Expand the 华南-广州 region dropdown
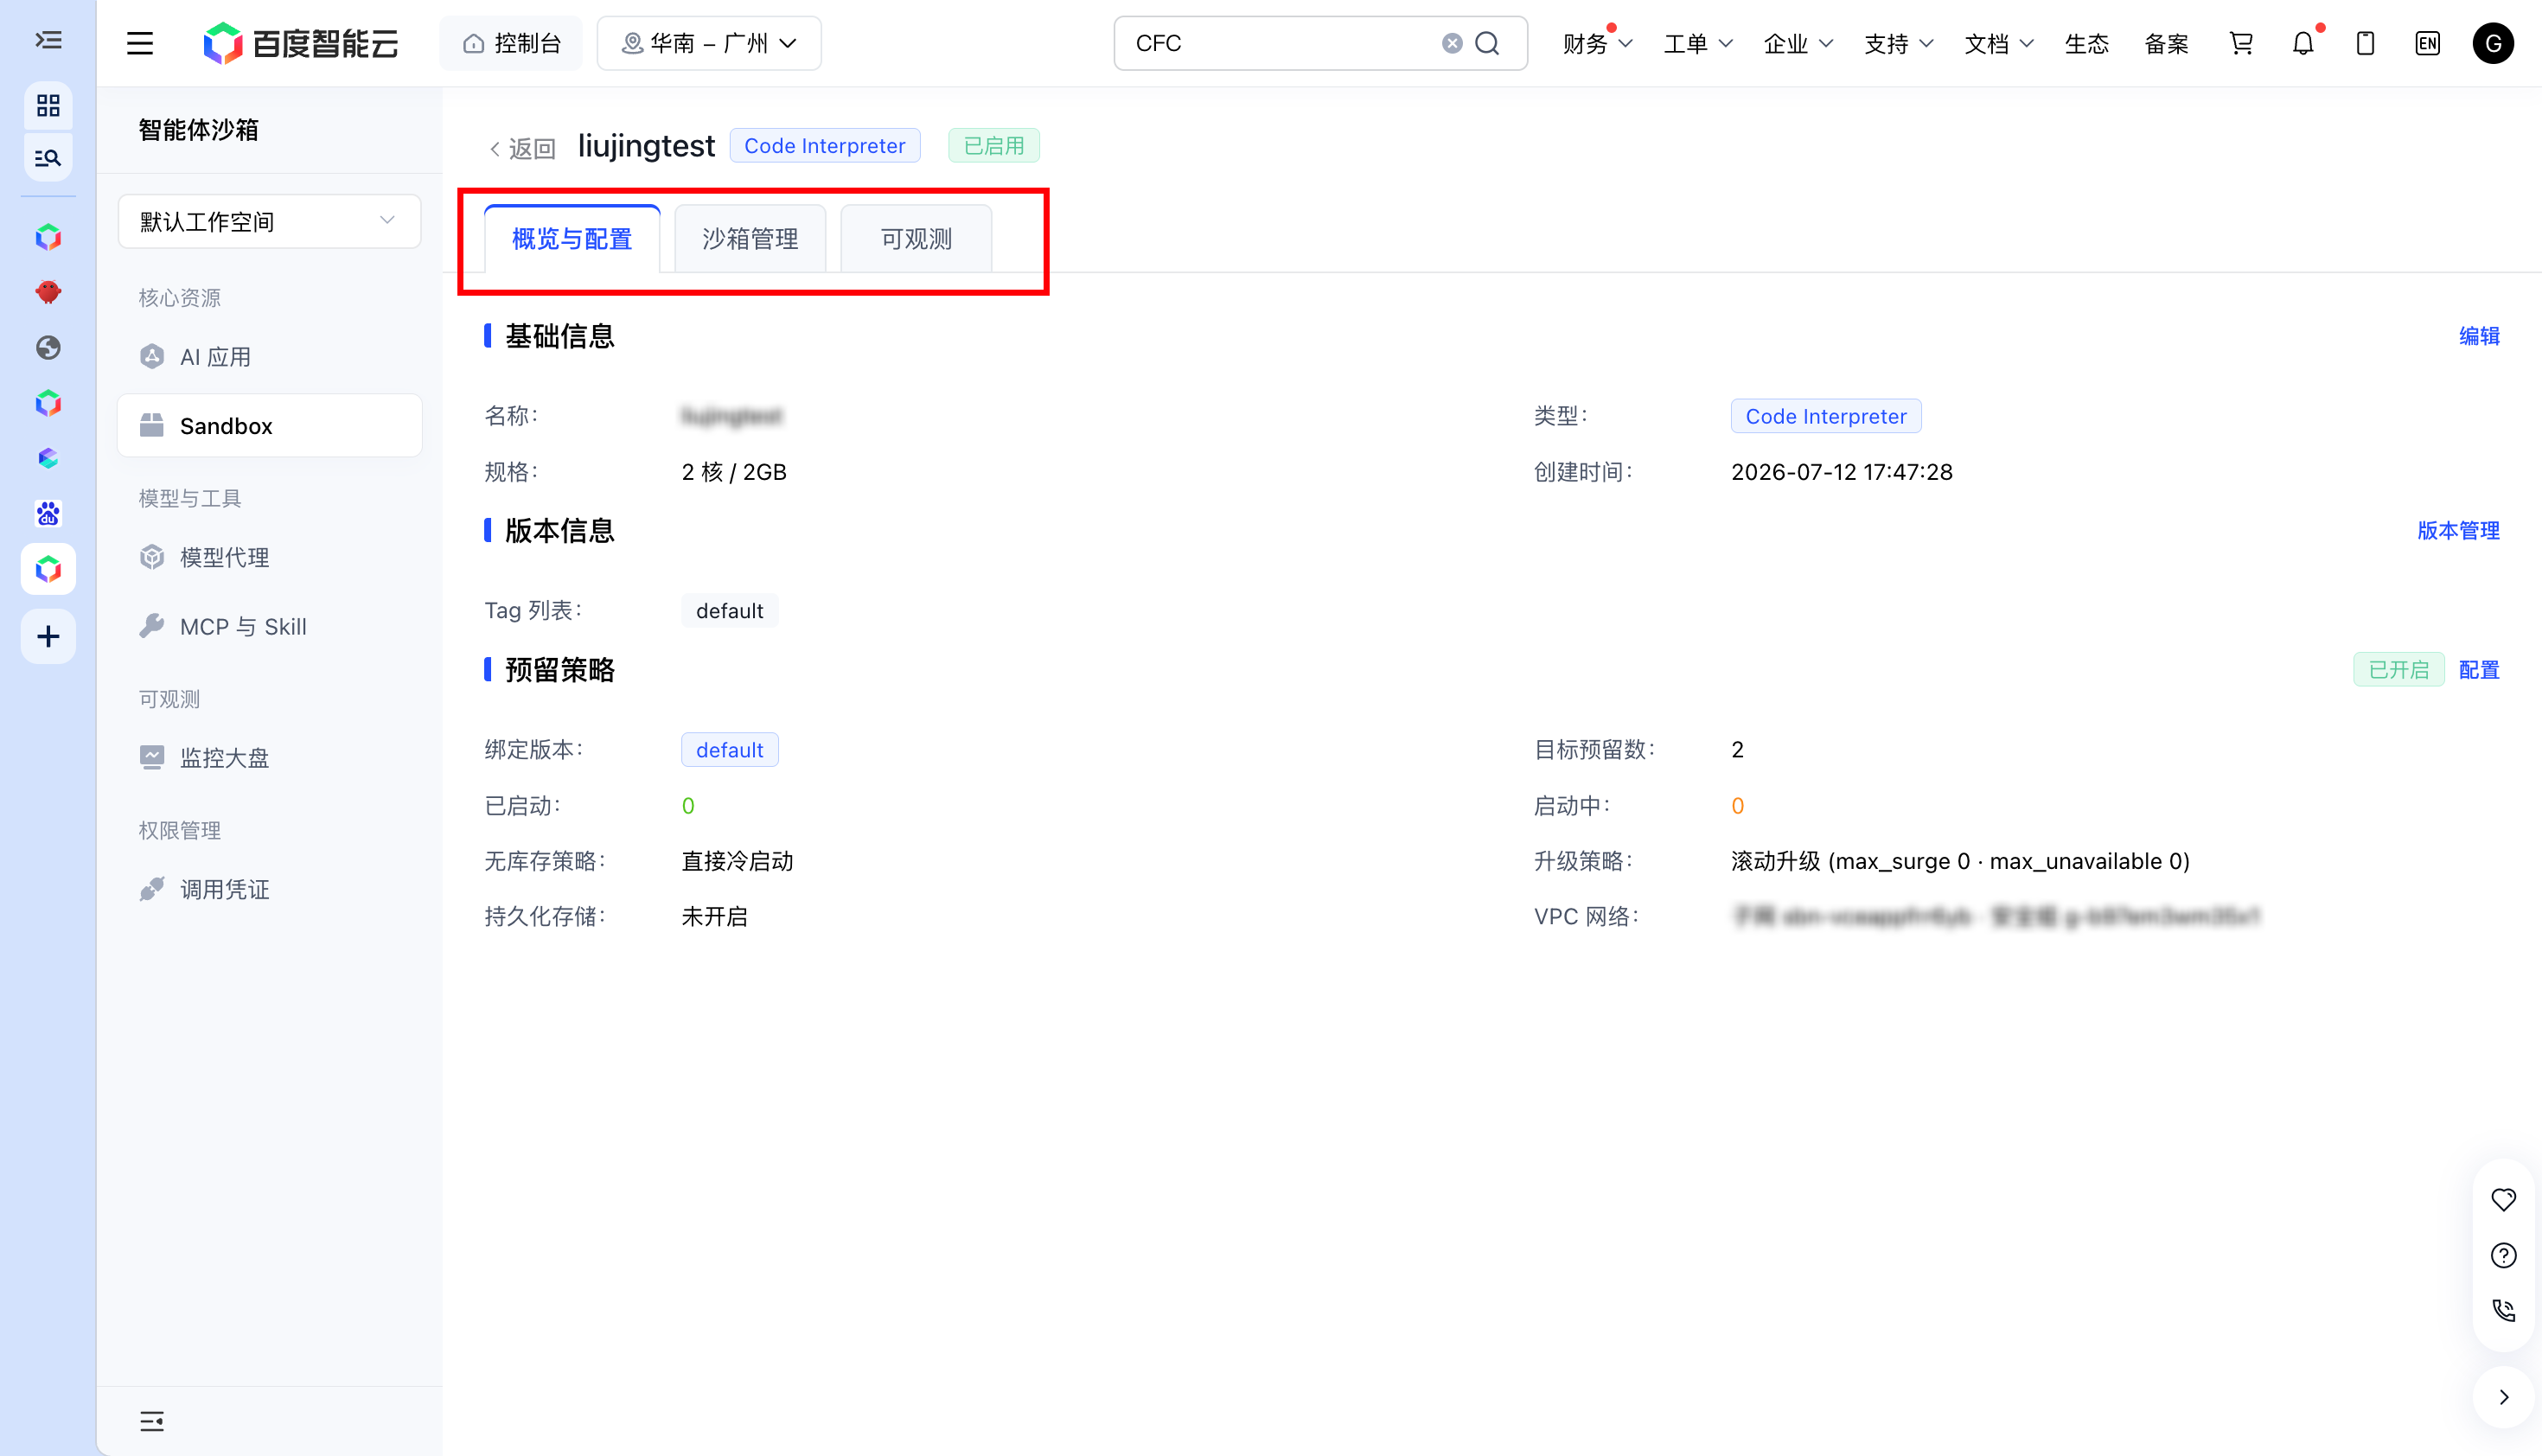 point(709,43)
